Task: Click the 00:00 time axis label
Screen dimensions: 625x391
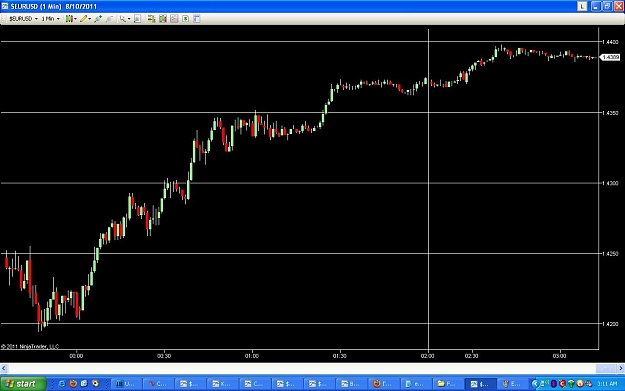Action: pos(76,356)
